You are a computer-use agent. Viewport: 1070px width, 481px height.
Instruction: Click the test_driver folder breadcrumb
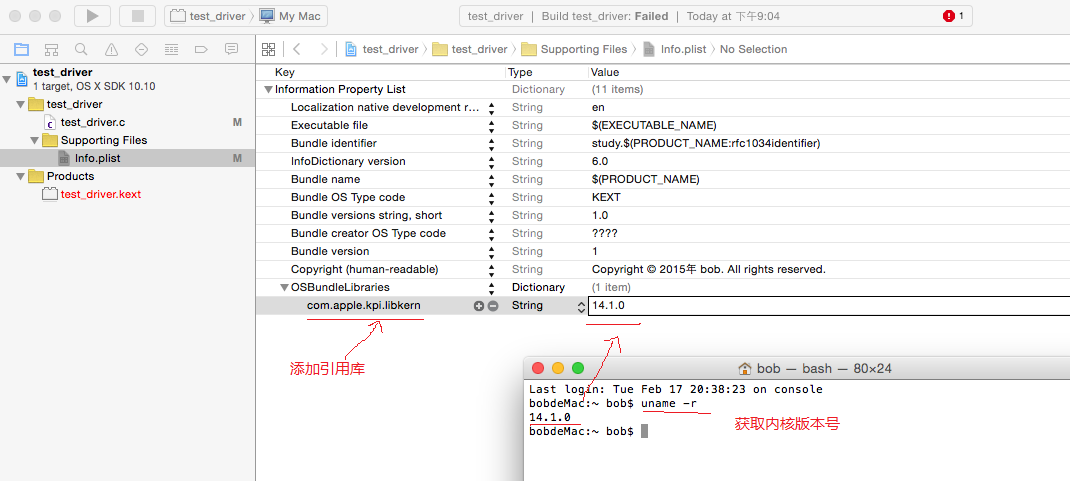(471, 49)
